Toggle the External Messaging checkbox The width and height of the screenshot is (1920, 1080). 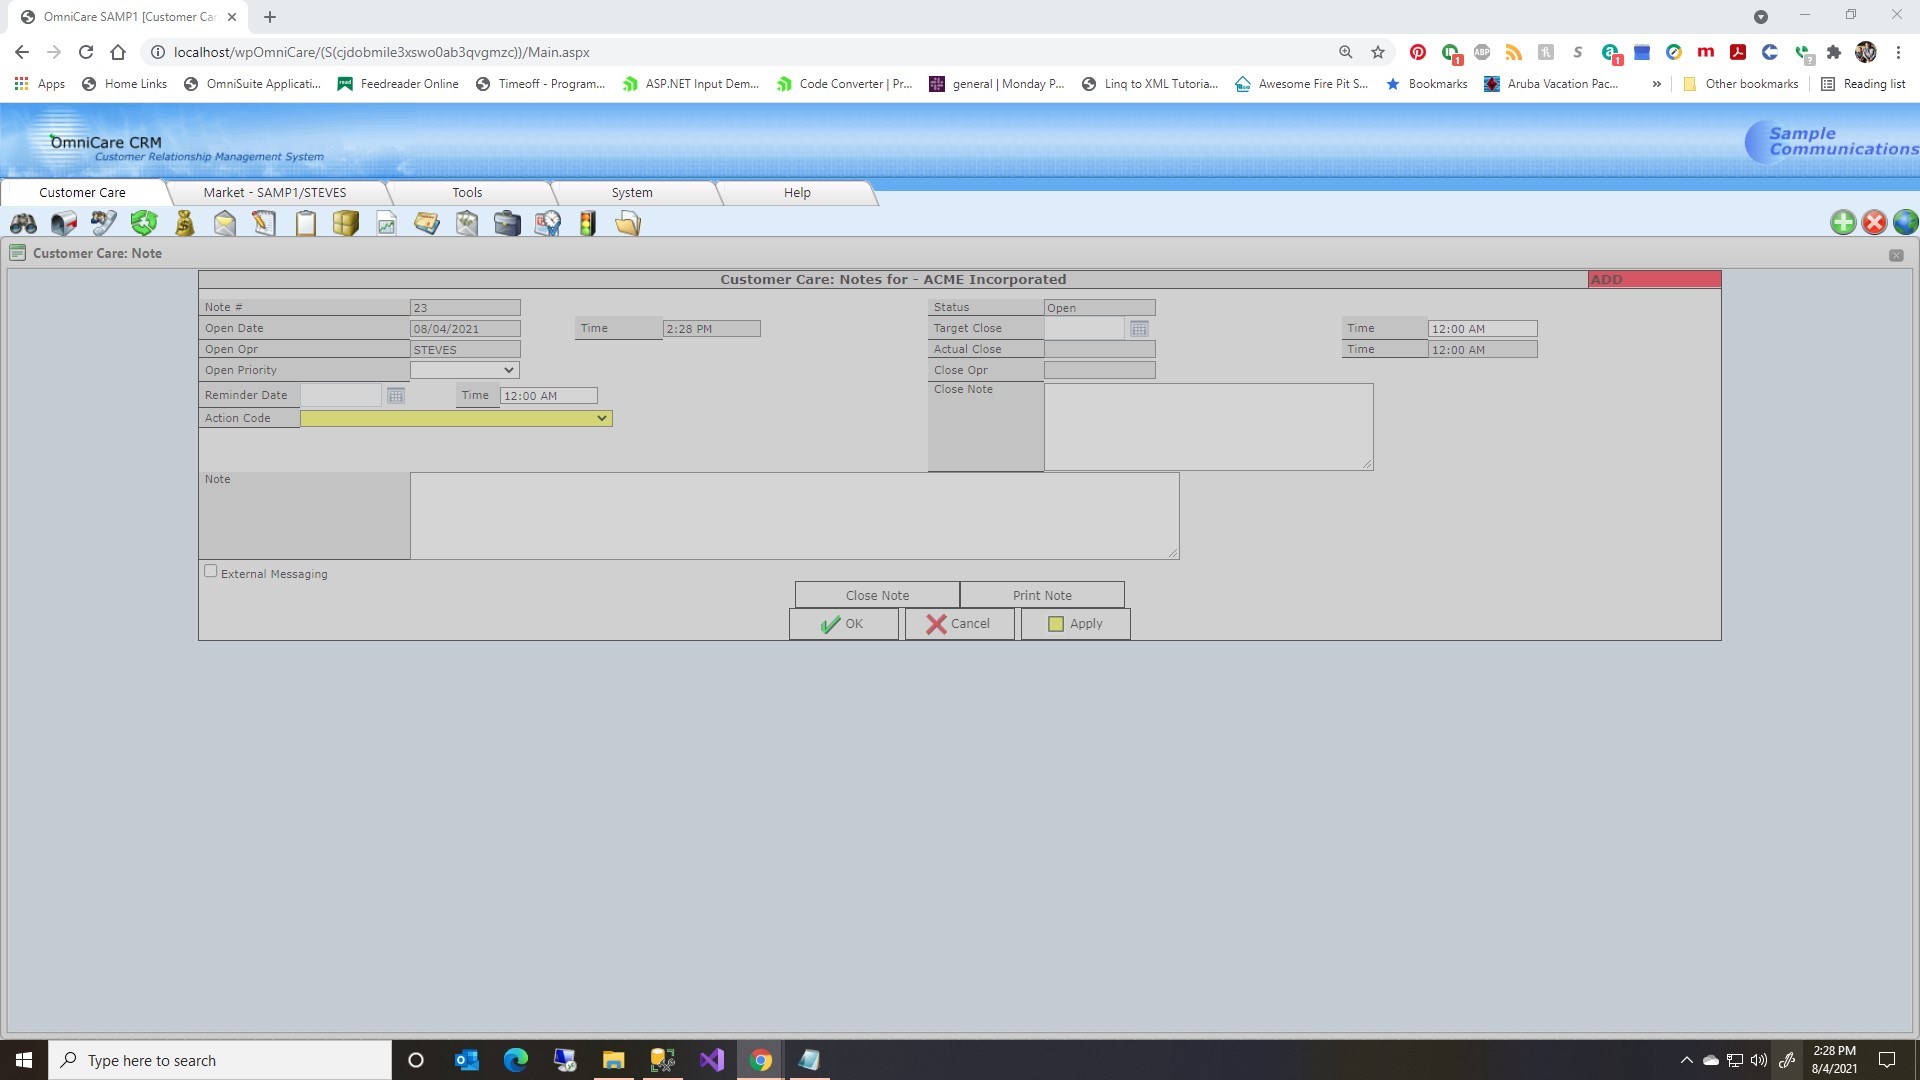click(211, 572)
